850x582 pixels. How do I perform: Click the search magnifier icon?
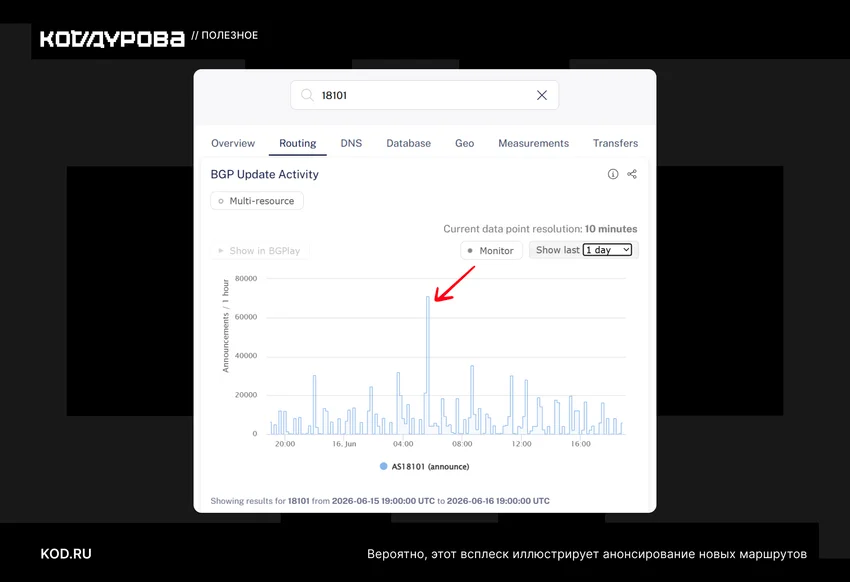307,95
